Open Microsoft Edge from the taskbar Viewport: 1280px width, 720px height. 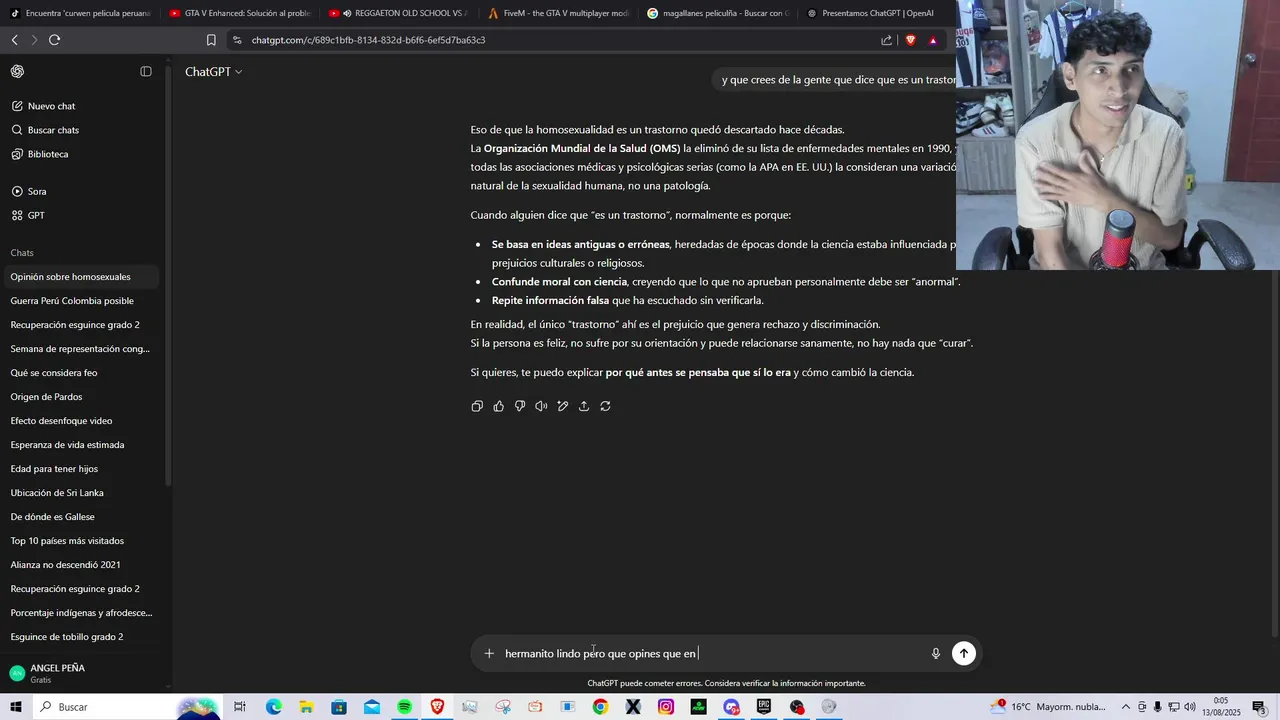point(273,707)
